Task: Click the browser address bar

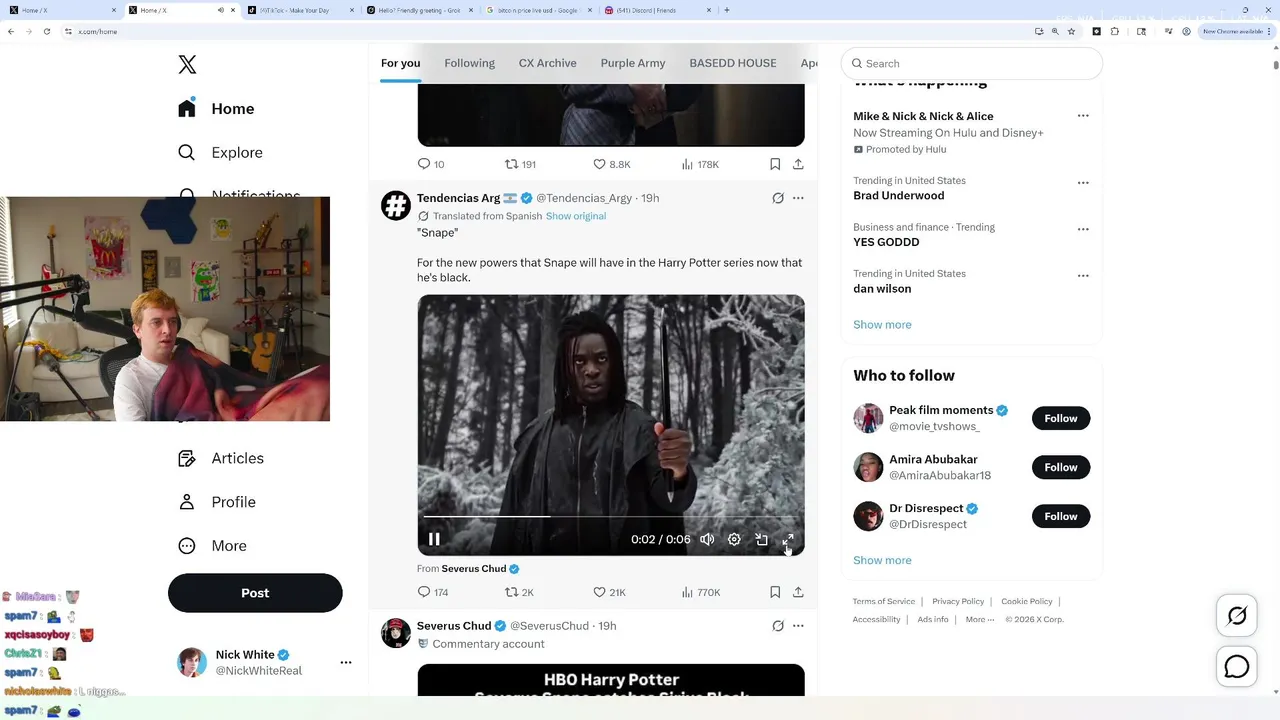Action: 545,31
